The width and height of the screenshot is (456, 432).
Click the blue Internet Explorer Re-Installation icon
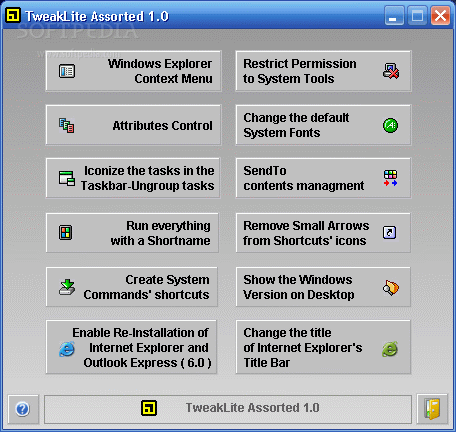tap(67, 349)
